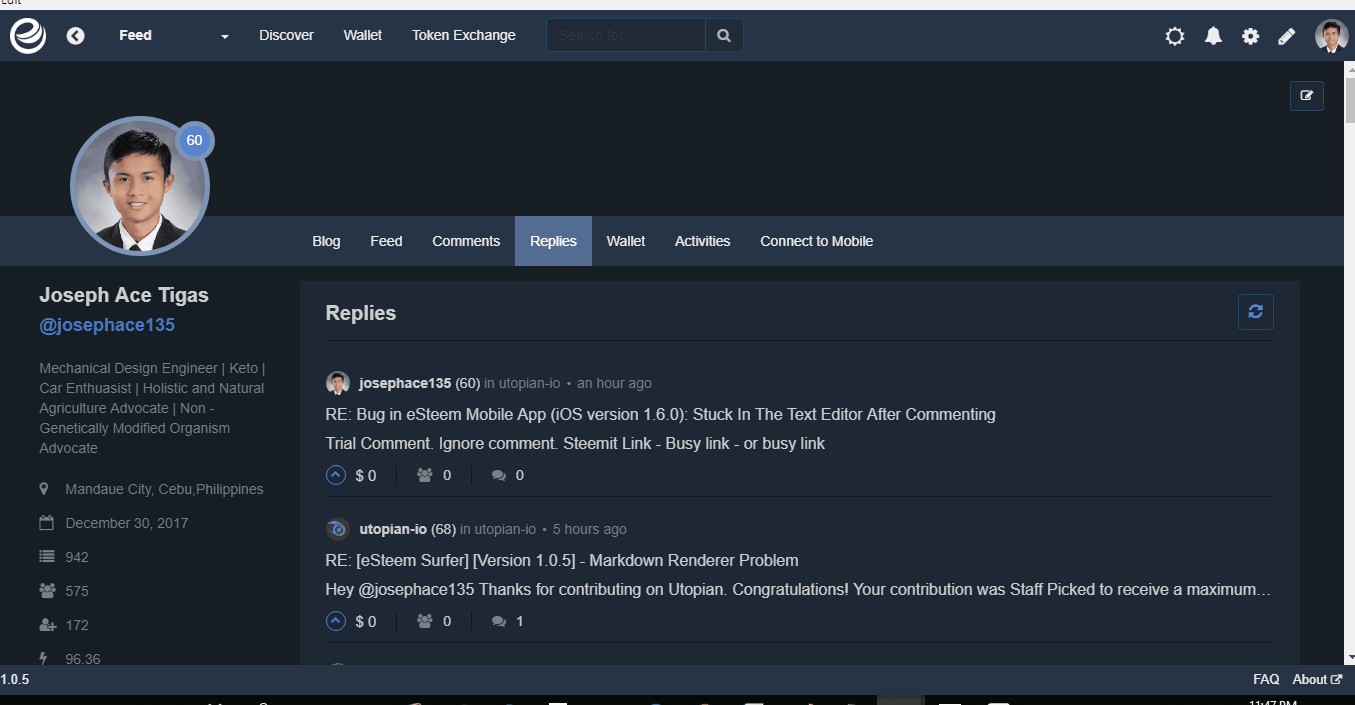Click join date December 30, 2017
The width and height of the screenshot is (1355, 705).
126,523
